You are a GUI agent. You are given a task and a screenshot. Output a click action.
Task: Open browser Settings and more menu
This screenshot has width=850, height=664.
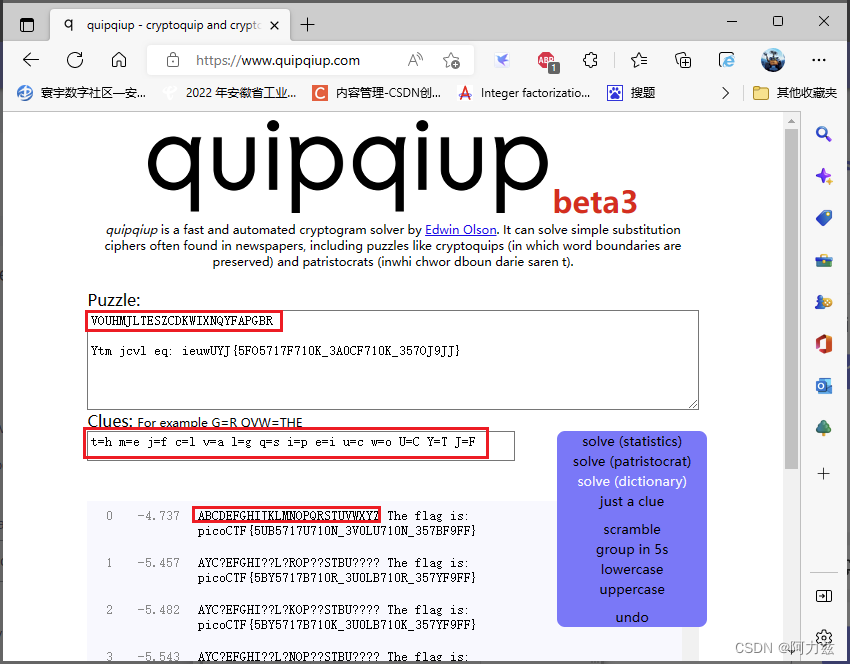819,60
